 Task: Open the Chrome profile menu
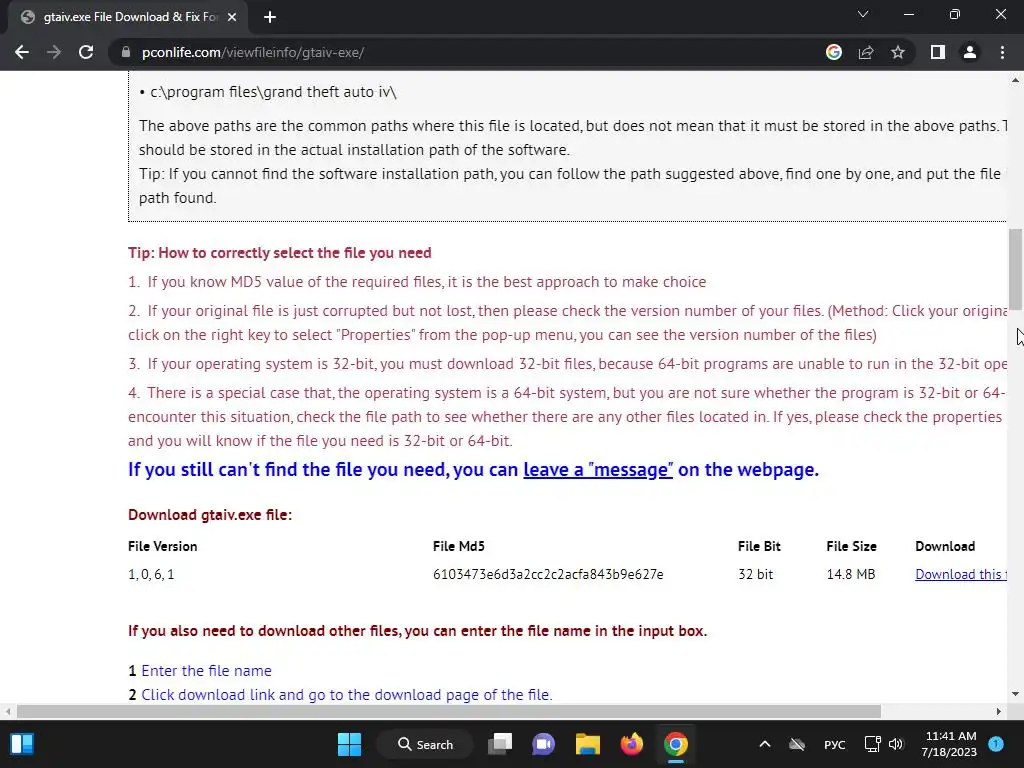[x=970, y=52]
